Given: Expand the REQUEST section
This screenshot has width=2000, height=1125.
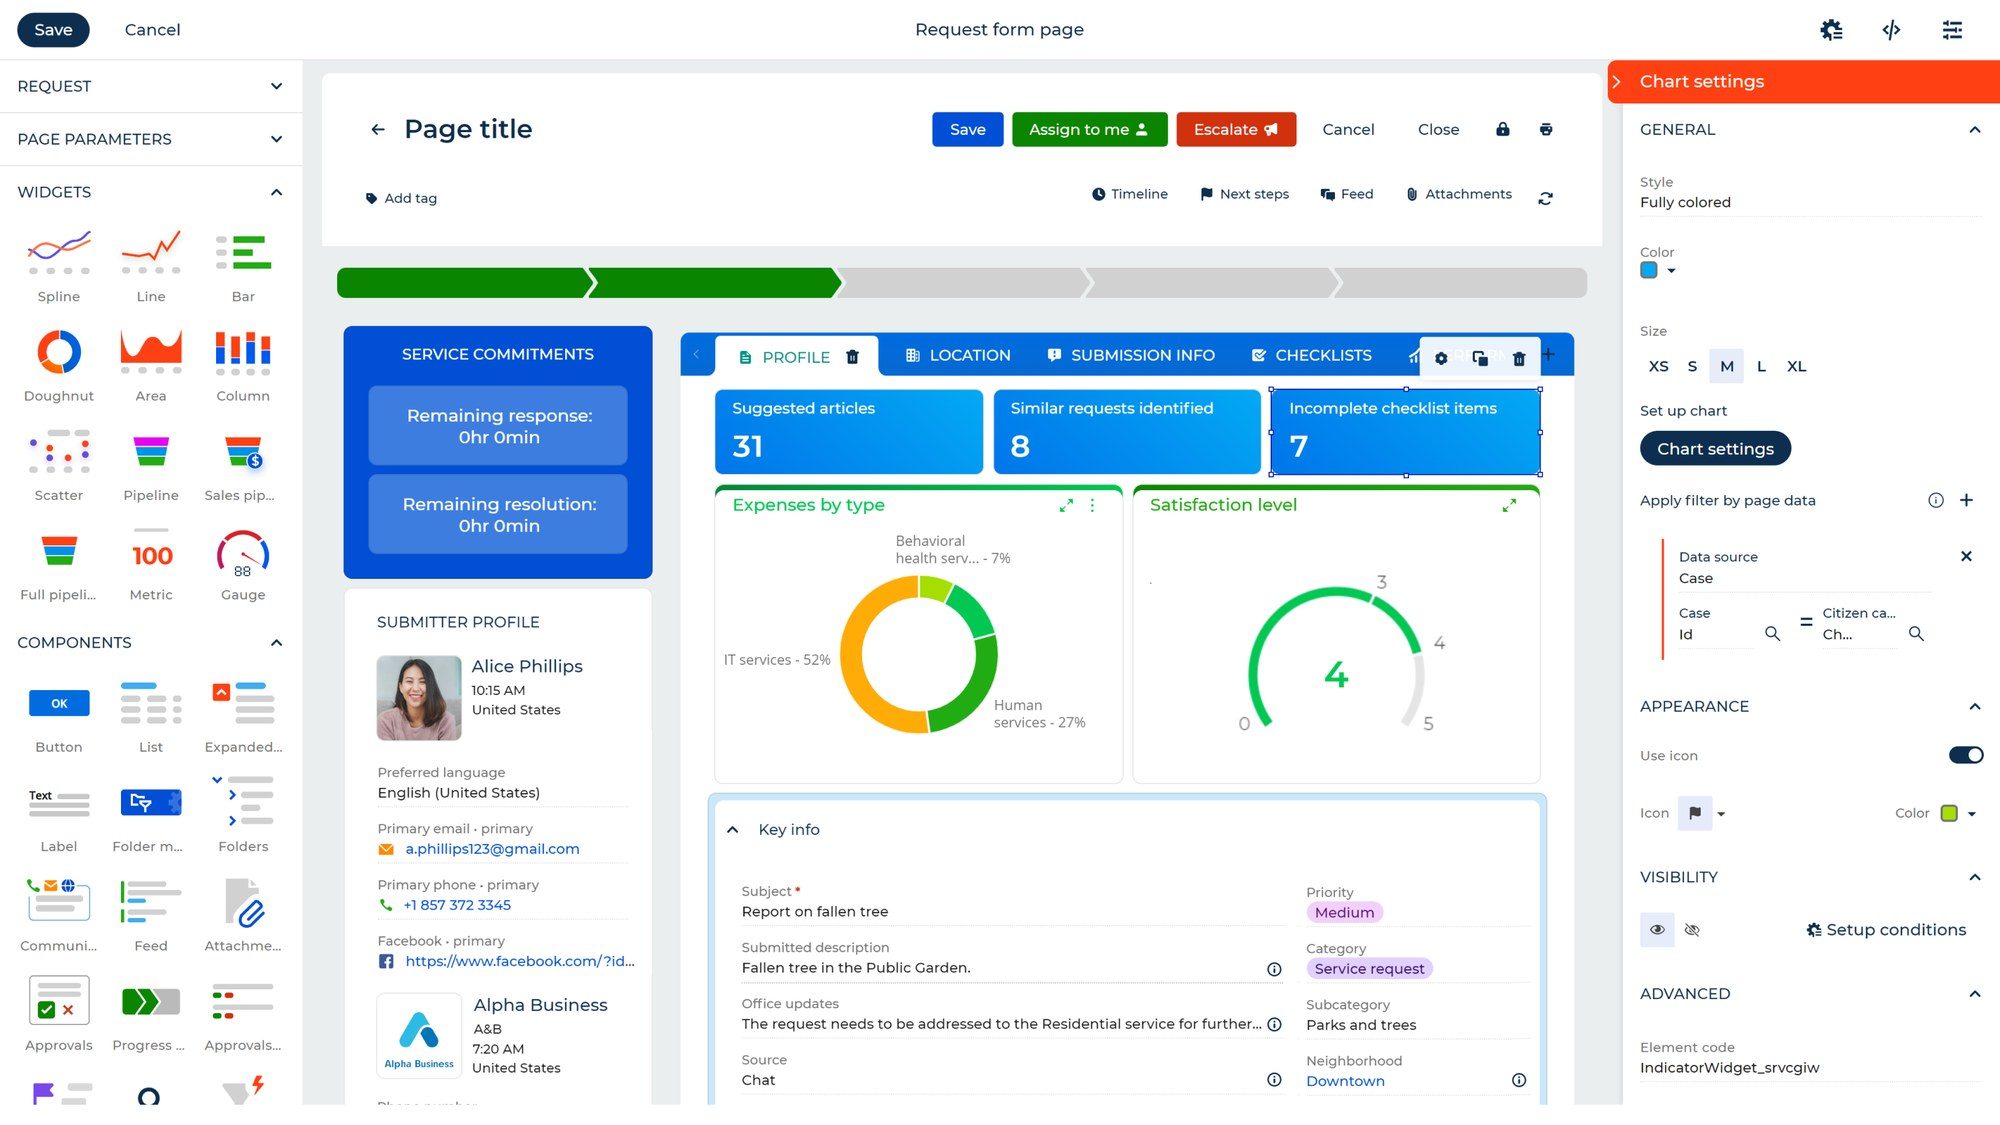Looking at the screenshot, I should coord(151,86).
